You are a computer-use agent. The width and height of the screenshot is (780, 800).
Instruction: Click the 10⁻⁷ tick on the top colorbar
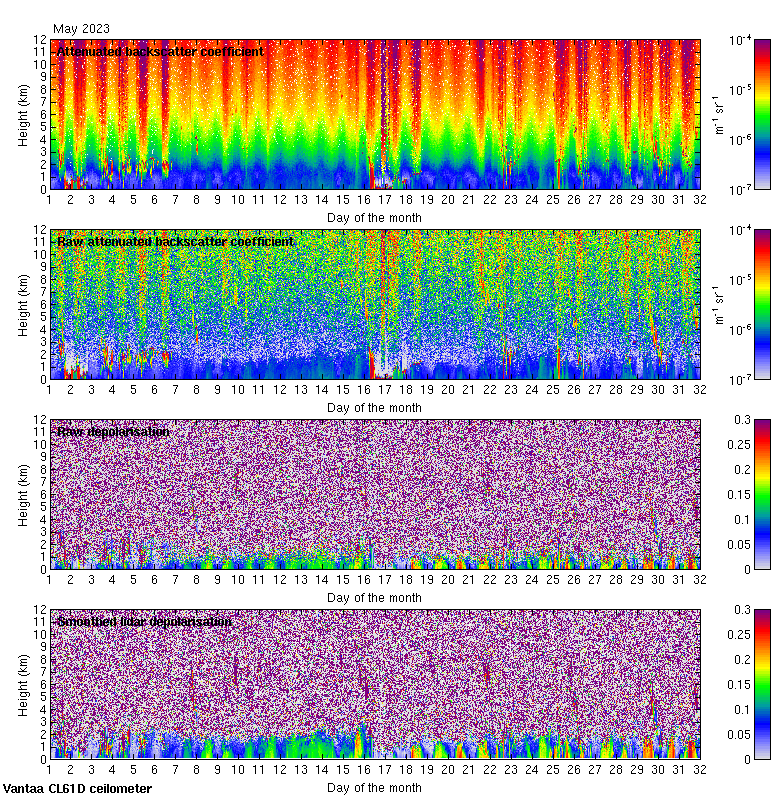(740, 190)
